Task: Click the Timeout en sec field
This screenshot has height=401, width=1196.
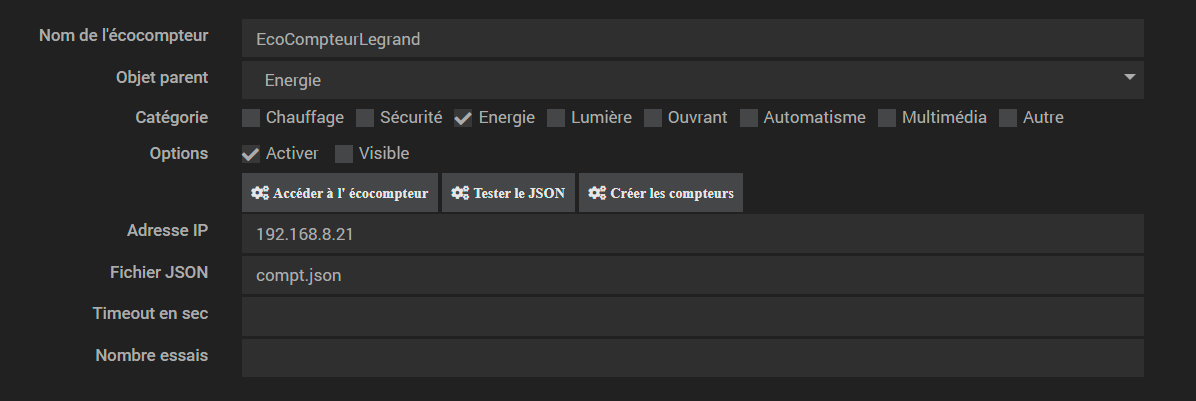Action: pyautogui.click(x=692, y=316)
